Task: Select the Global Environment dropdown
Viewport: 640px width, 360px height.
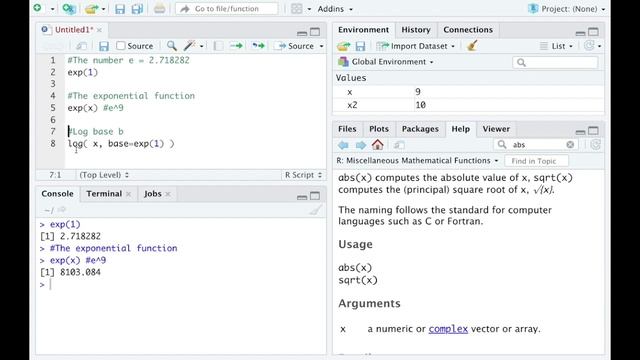Action: coord(386,62)
